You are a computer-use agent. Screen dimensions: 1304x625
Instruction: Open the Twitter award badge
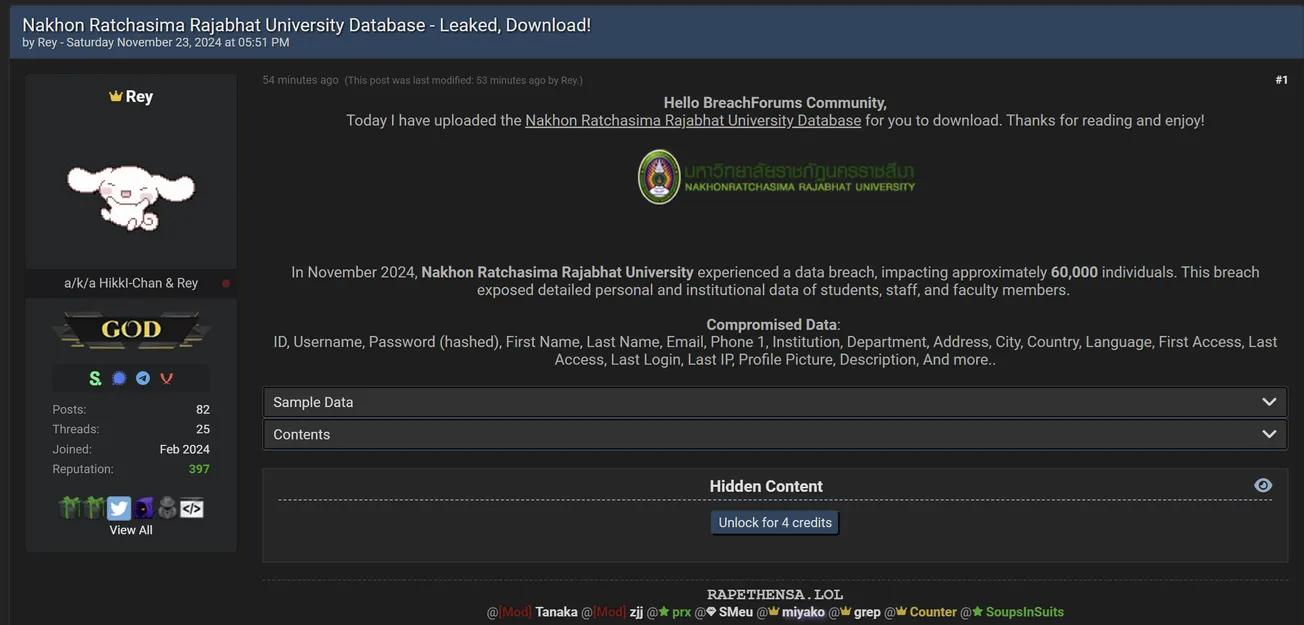[119, 507]
